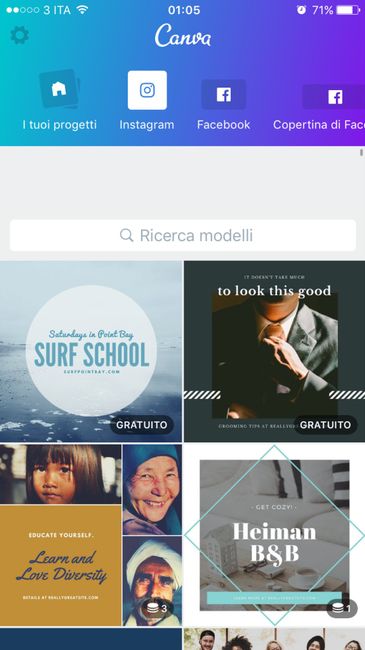Focus the 'Ricerca modelli' search field
This screenshot has width=365, height=650.
point(183,235)
